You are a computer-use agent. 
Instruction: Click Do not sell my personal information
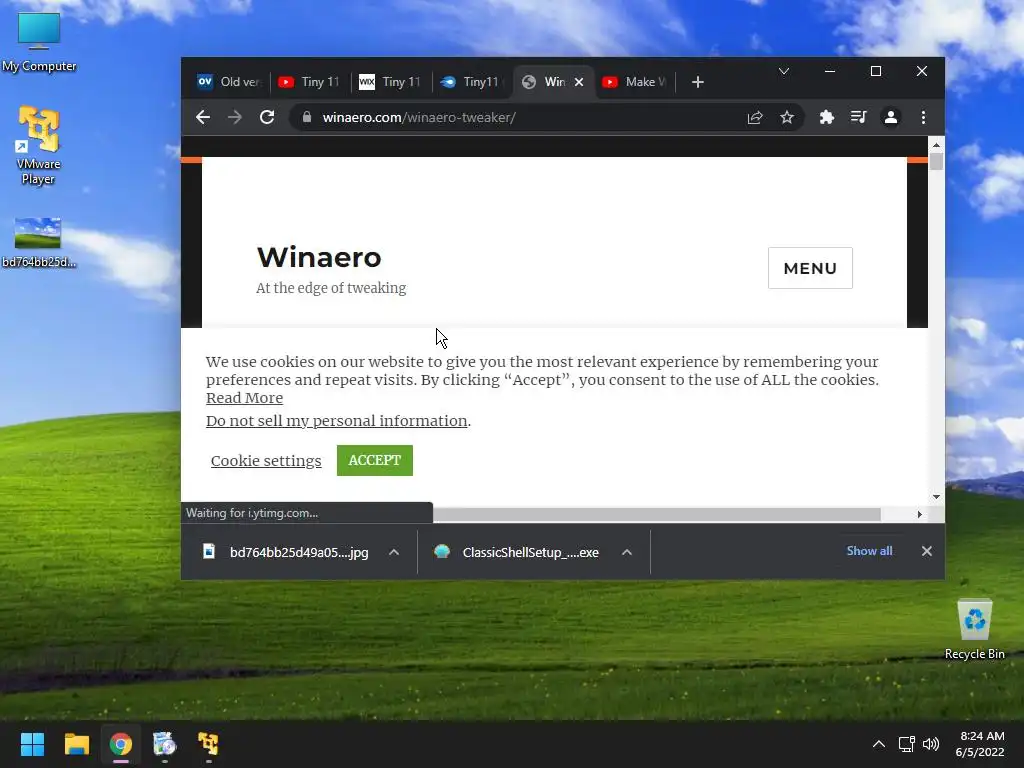click(336, 421)
